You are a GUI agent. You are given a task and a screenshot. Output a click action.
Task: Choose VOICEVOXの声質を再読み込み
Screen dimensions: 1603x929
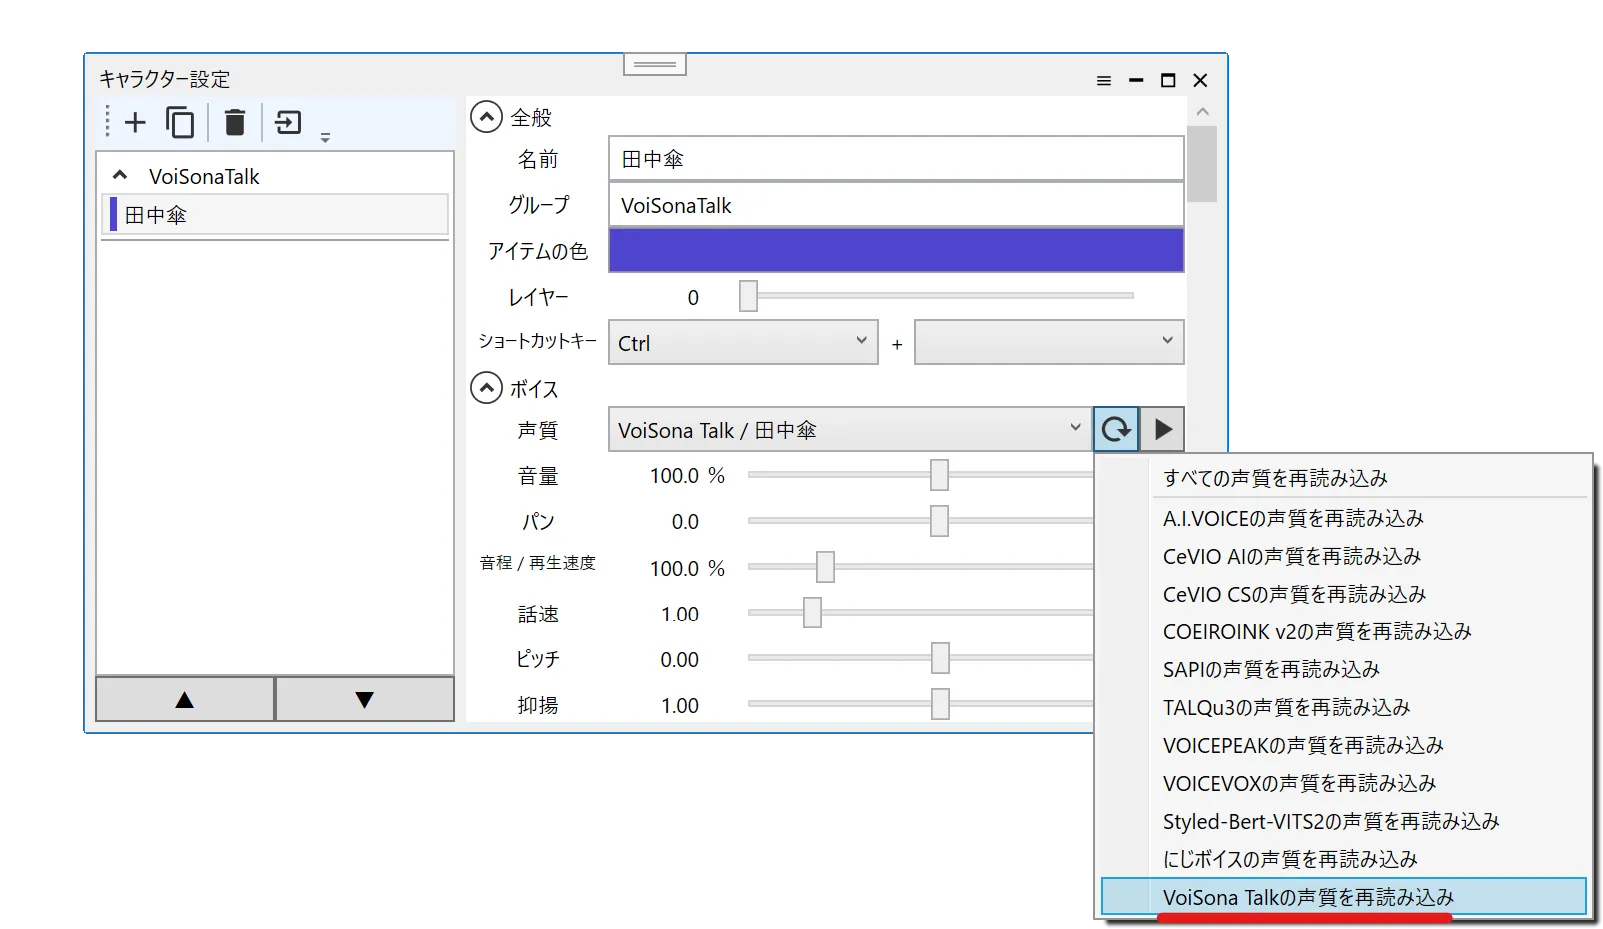coord(1343,783)
